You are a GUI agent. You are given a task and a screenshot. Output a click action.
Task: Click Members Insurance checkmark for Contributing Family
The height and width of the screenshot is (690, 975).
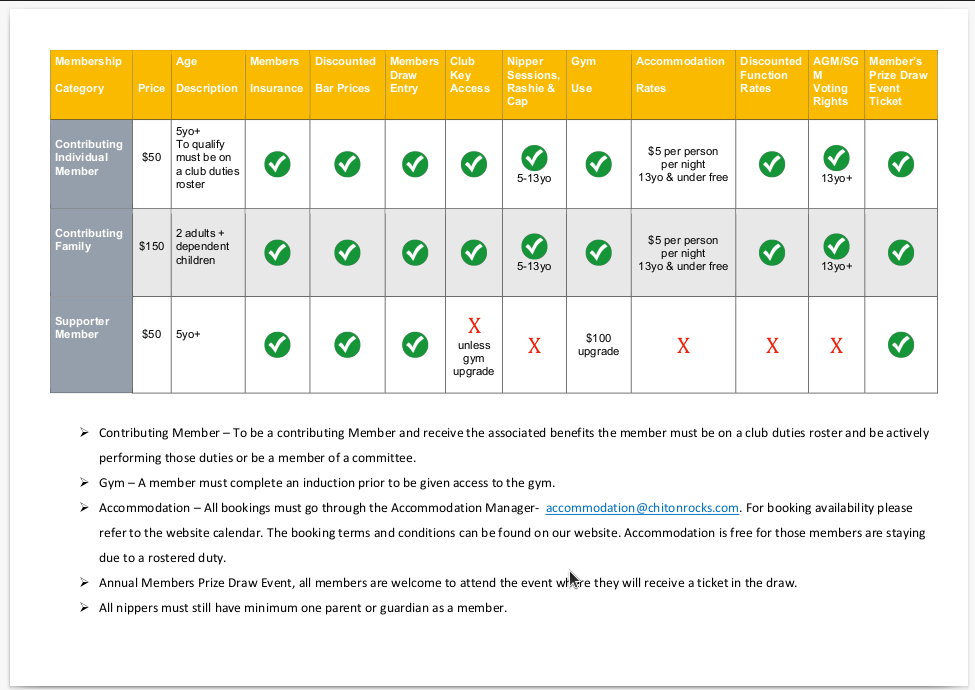coord(277,252)
